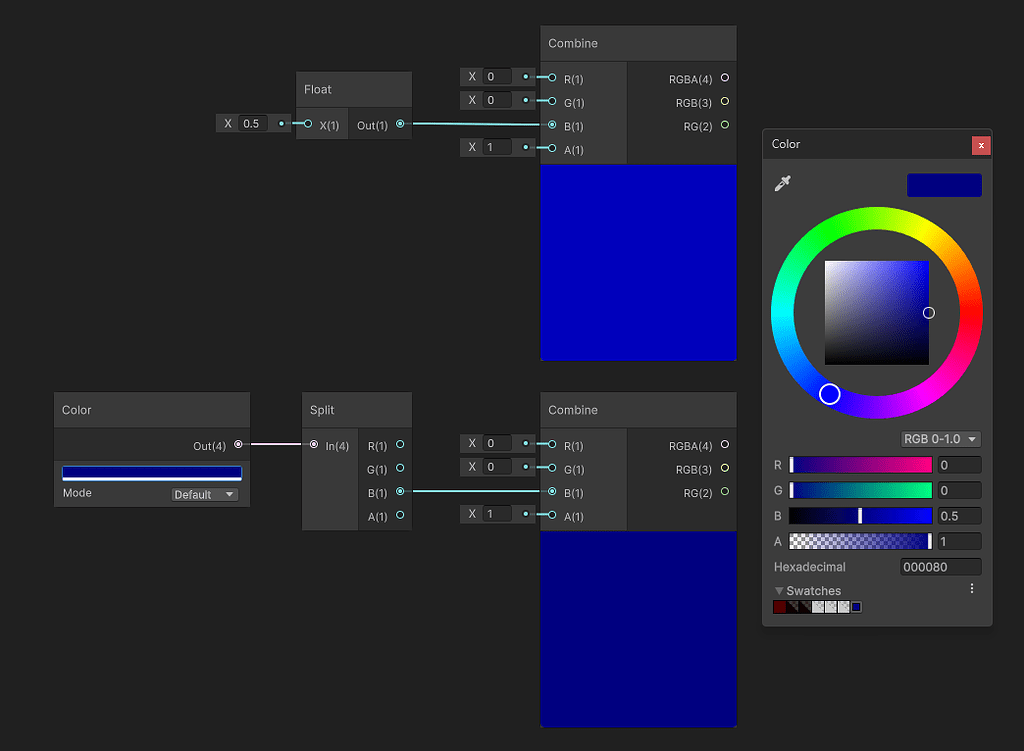Click the Out(4) port on the Color node
This screenshot has height=751, width=1024.
coord(238,444)
